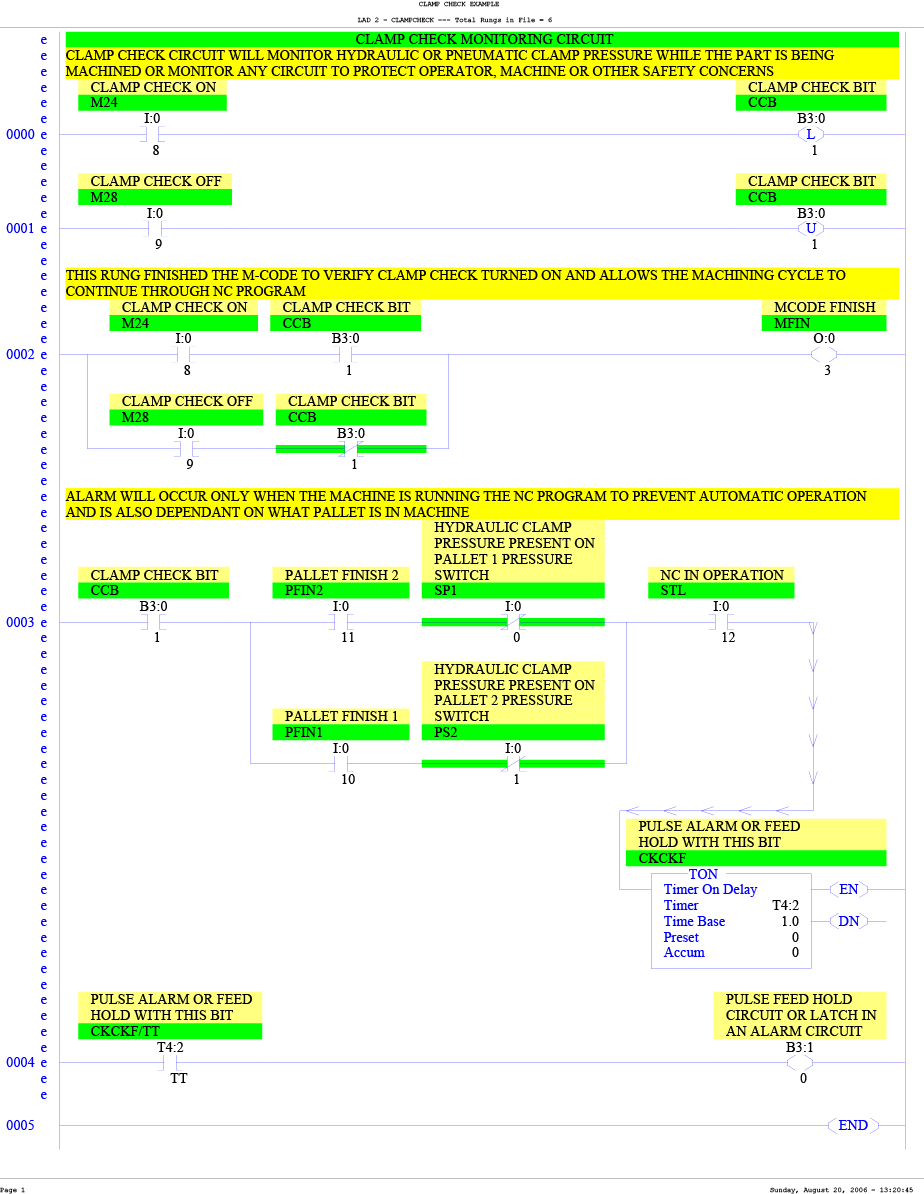Click the B3:0/1 contact on rung 0003
The image size is (924, 1194).
click(x=154, y=622)
